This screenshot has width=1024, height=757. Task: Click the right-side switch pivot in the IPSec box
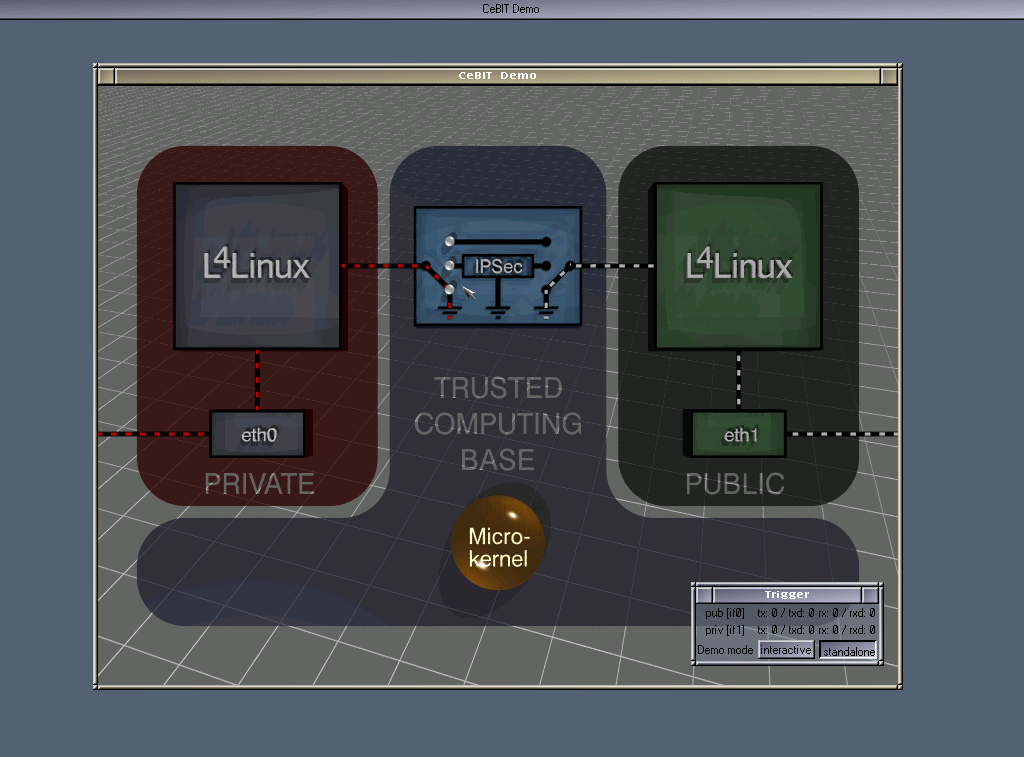[x=570, y=265]
